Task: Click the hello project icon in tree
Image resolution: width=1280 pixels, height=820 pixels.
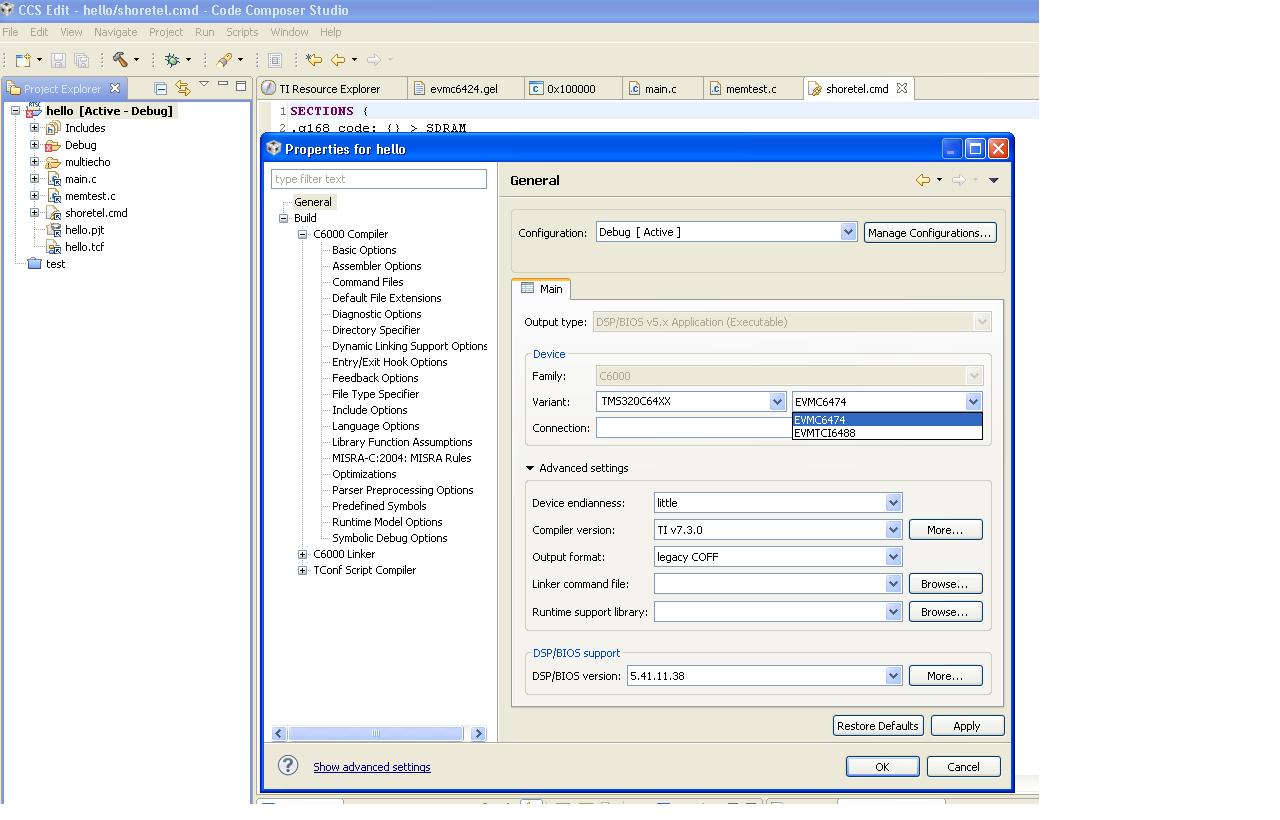Action: [x=34, y=110]
